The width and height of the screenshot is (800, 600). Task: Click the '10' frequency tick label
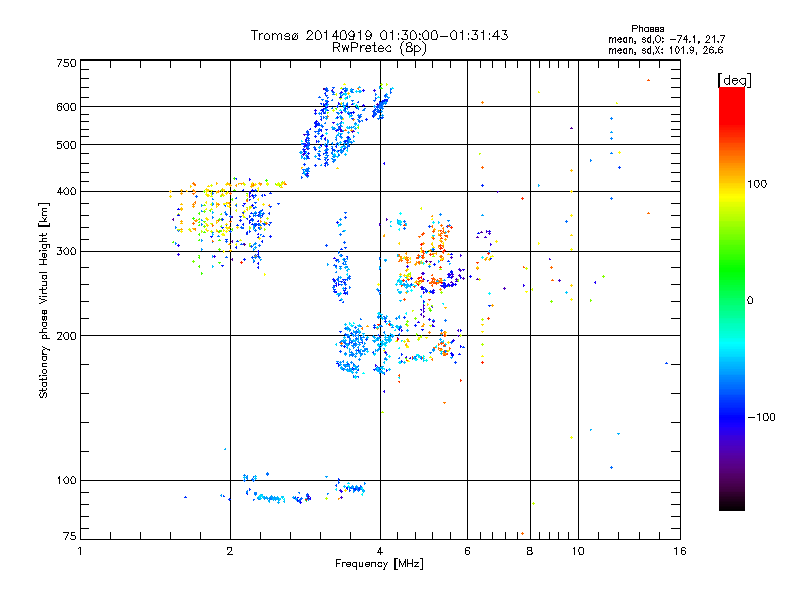click(x=578, y=551)
